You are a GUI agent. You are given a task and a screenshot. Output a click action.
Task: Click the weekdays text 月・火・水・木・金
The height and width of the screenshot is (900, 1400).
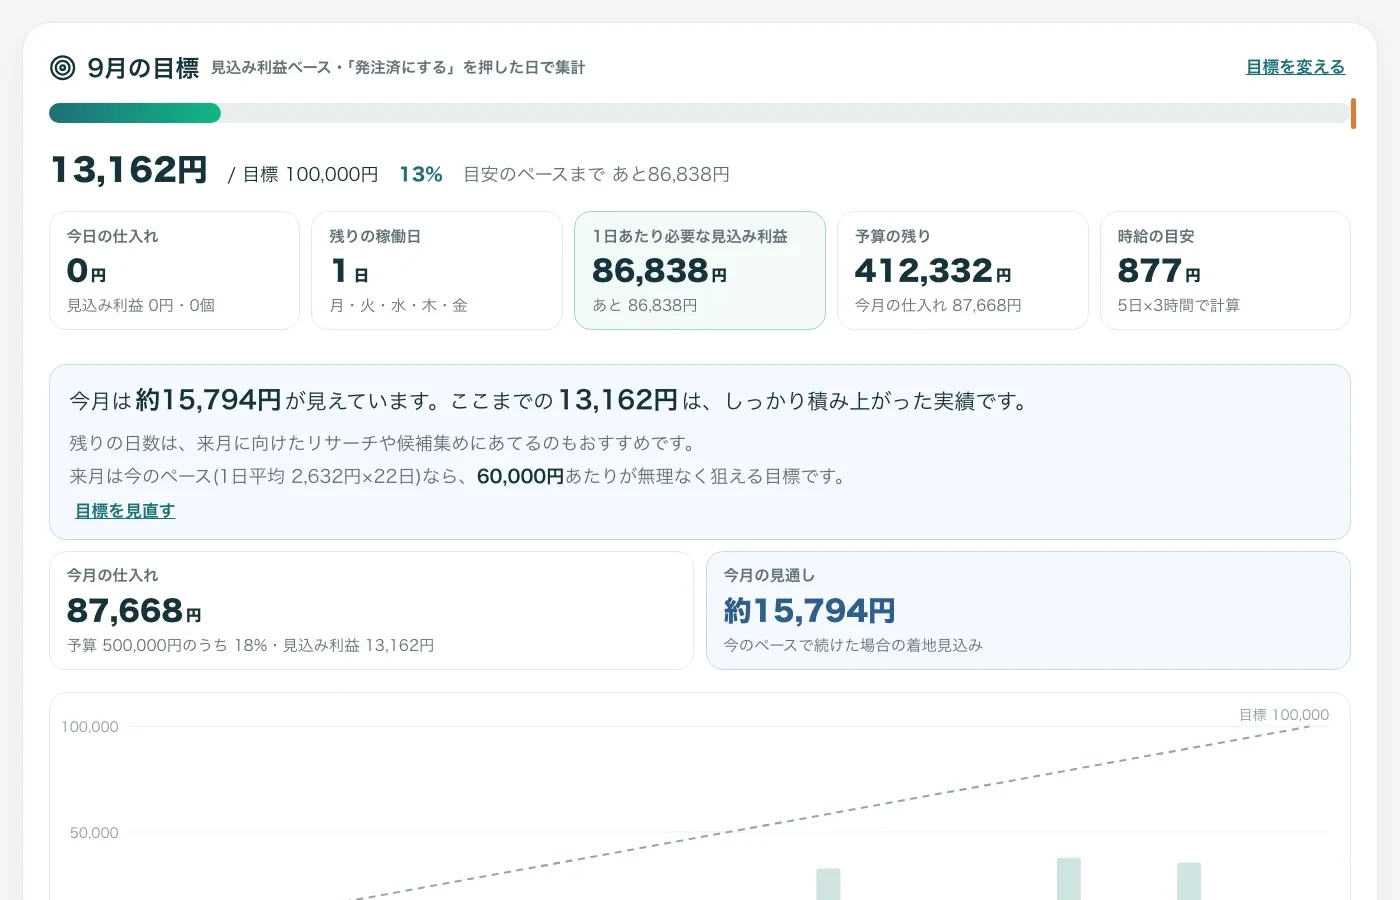[x=398, y=306]
